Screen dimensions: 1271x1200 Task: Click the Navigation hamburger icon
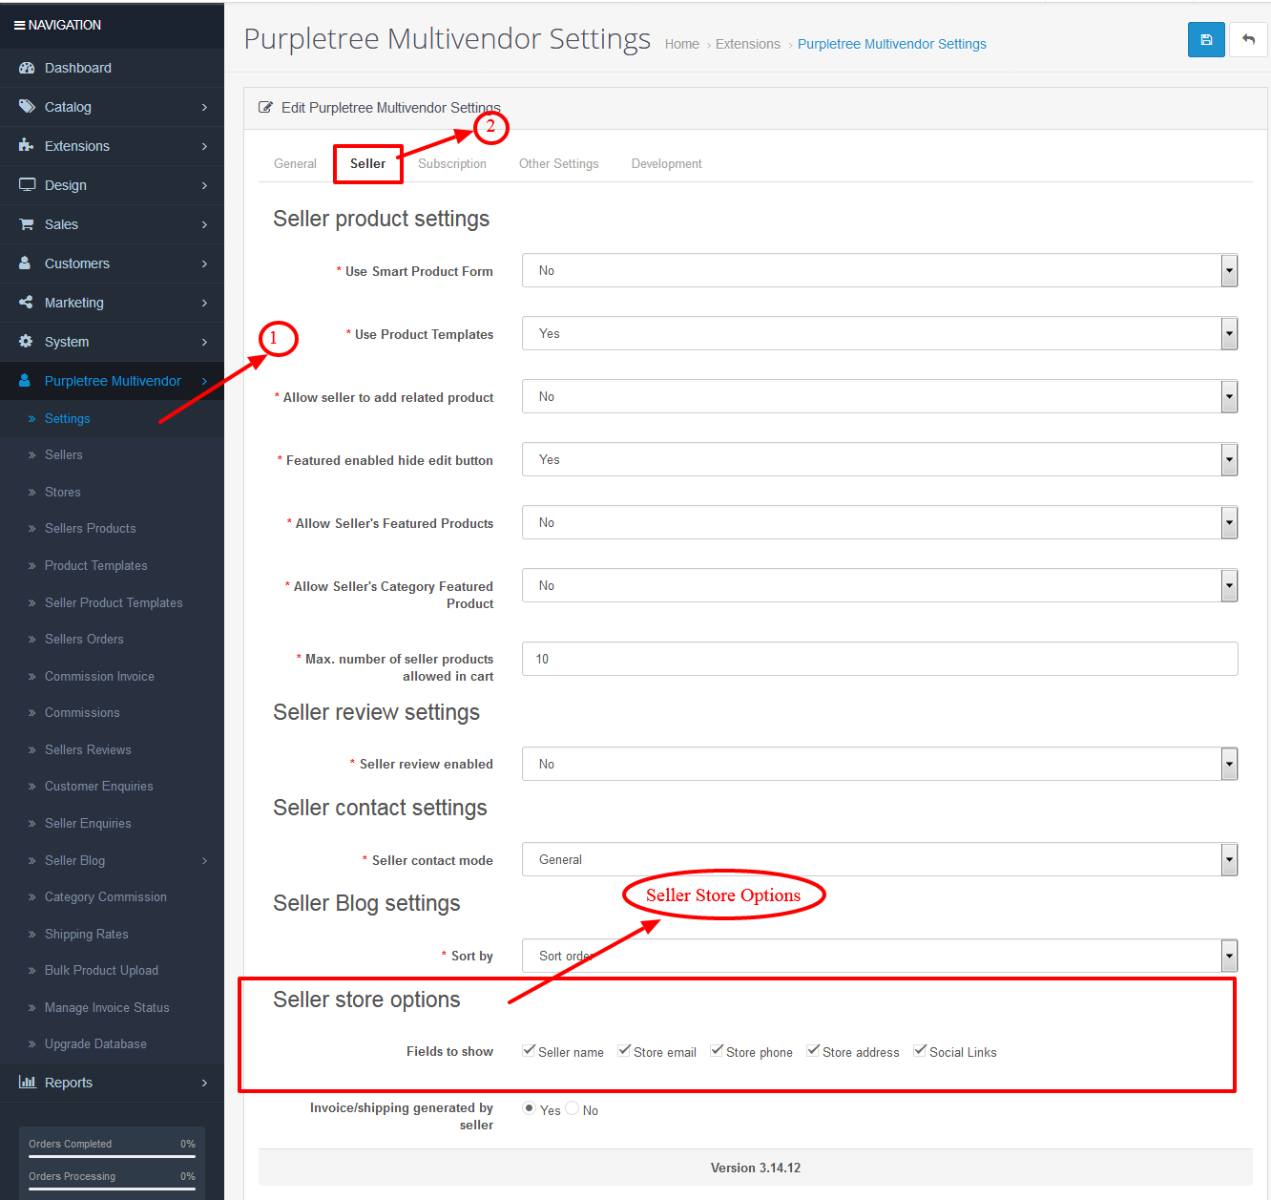[19, 25]
